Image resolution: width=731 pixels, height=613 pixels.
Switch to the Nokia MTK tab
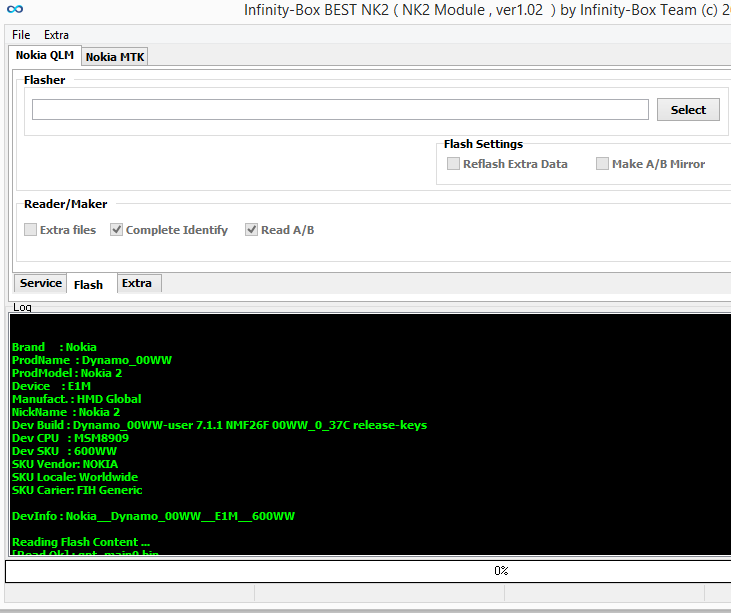click(115, 57)
